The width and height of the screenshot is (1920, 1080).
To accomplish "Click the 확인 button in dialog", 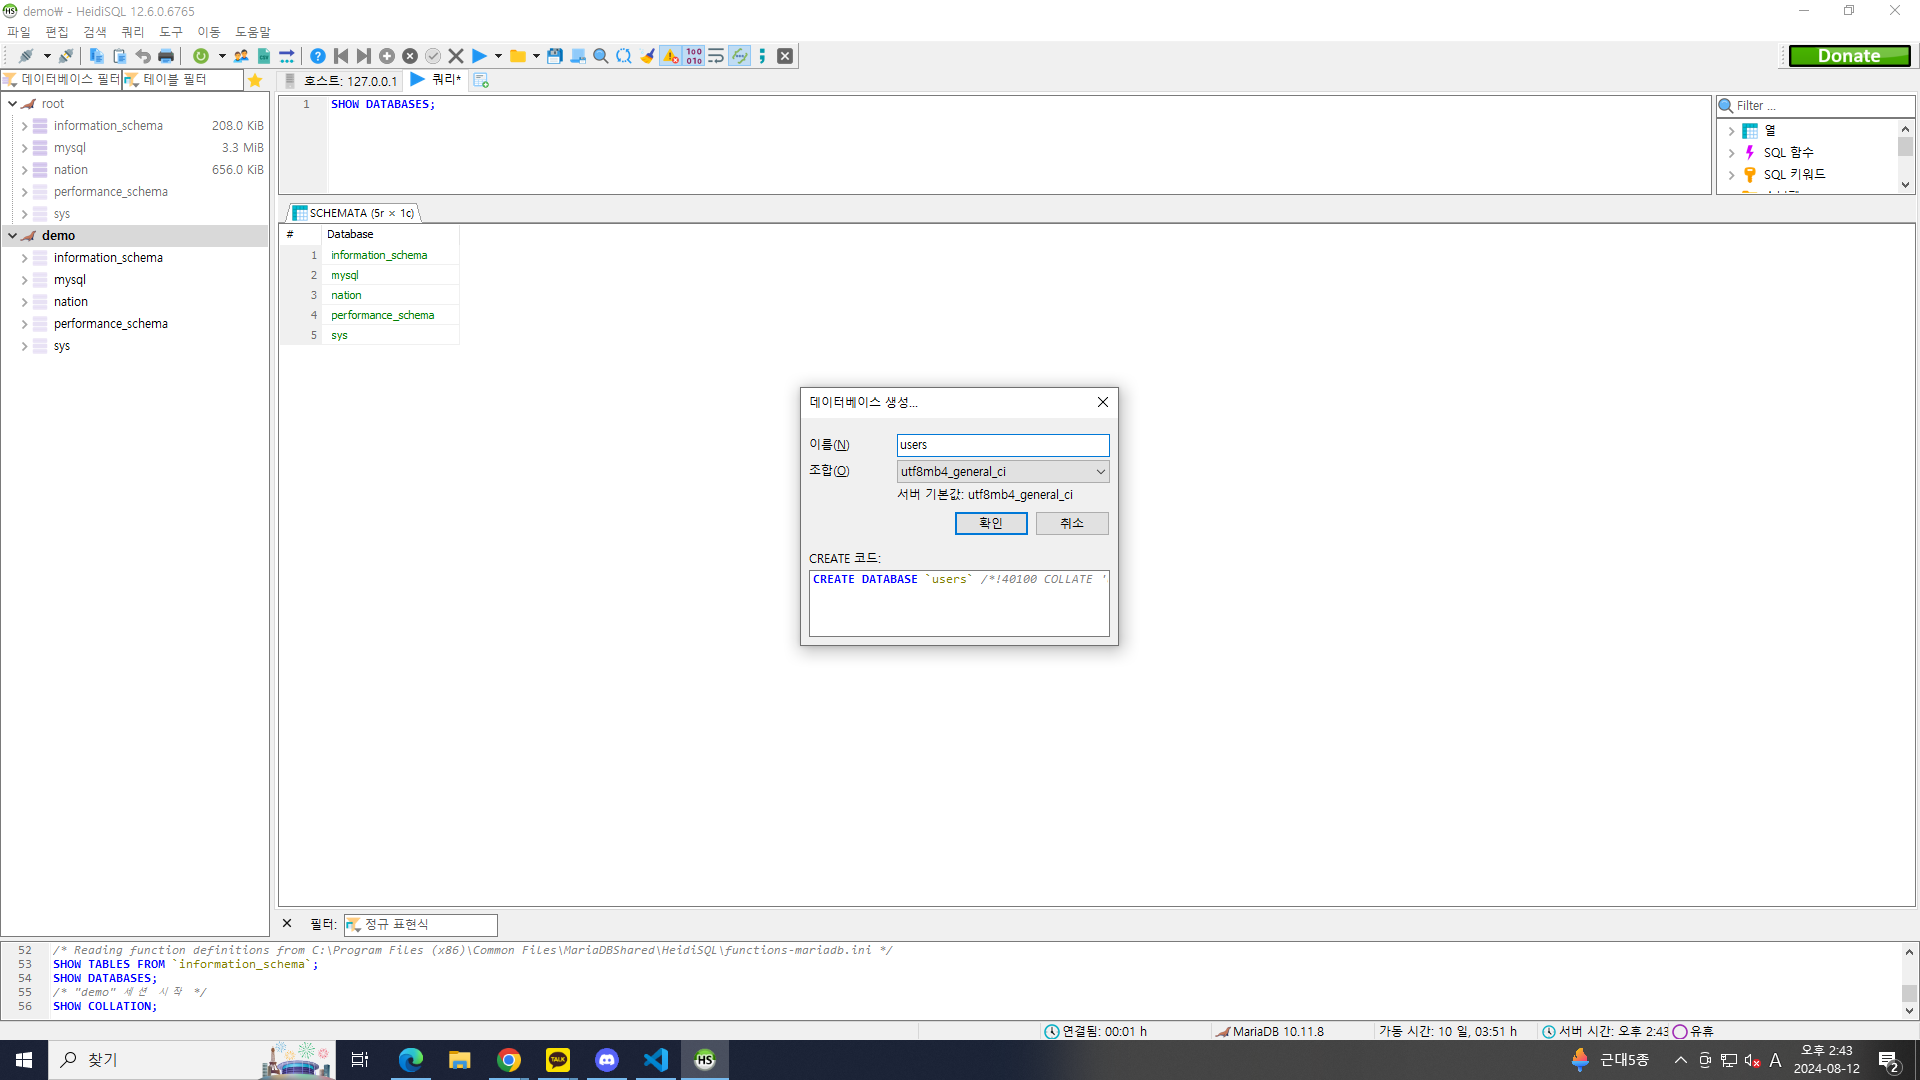I will point(990,523).
